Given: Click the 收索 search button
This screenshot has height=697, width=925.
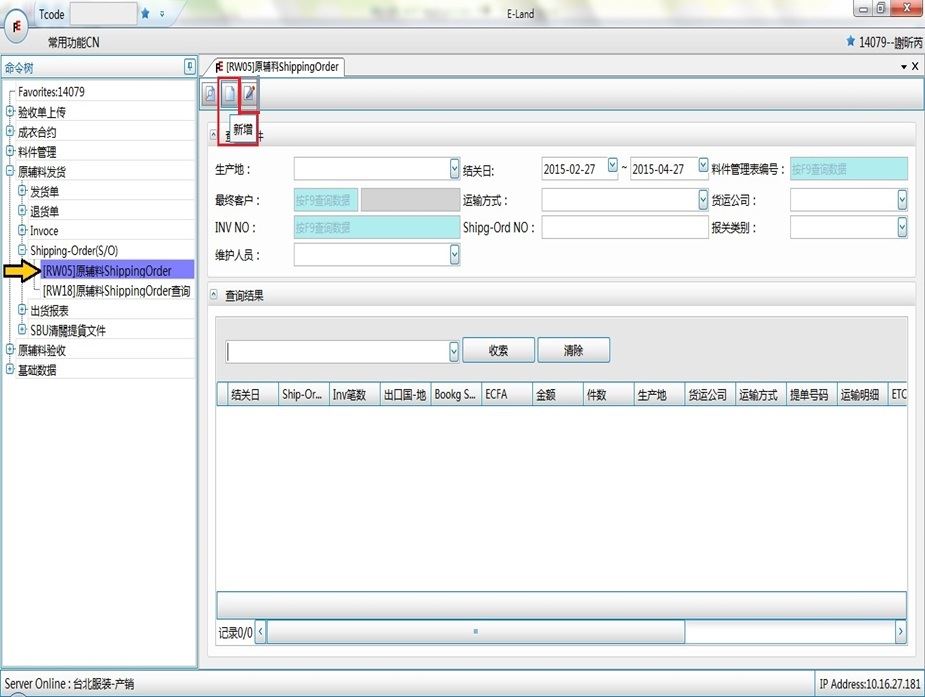Looking at the screenshot, I should click(x=498, y=350).
